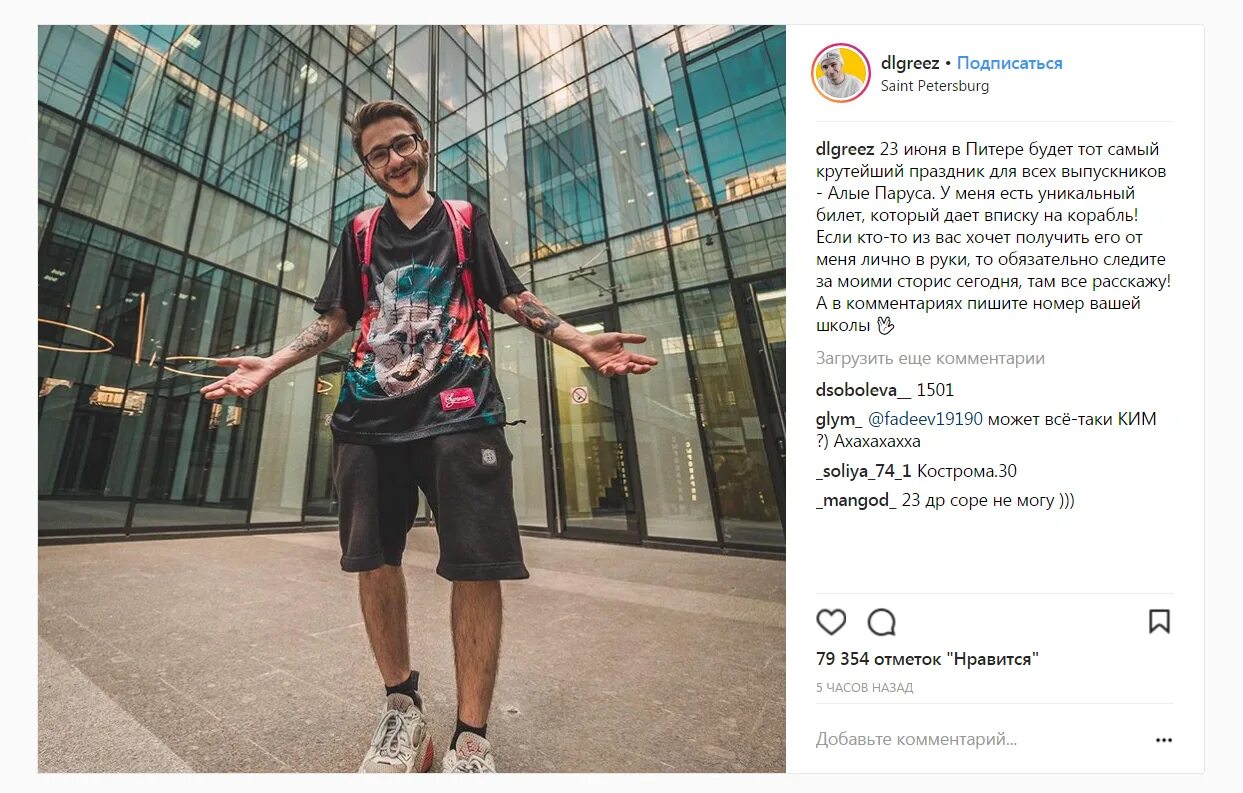Open _soliya_74_1 commenter profile

[x=864, y=471]
